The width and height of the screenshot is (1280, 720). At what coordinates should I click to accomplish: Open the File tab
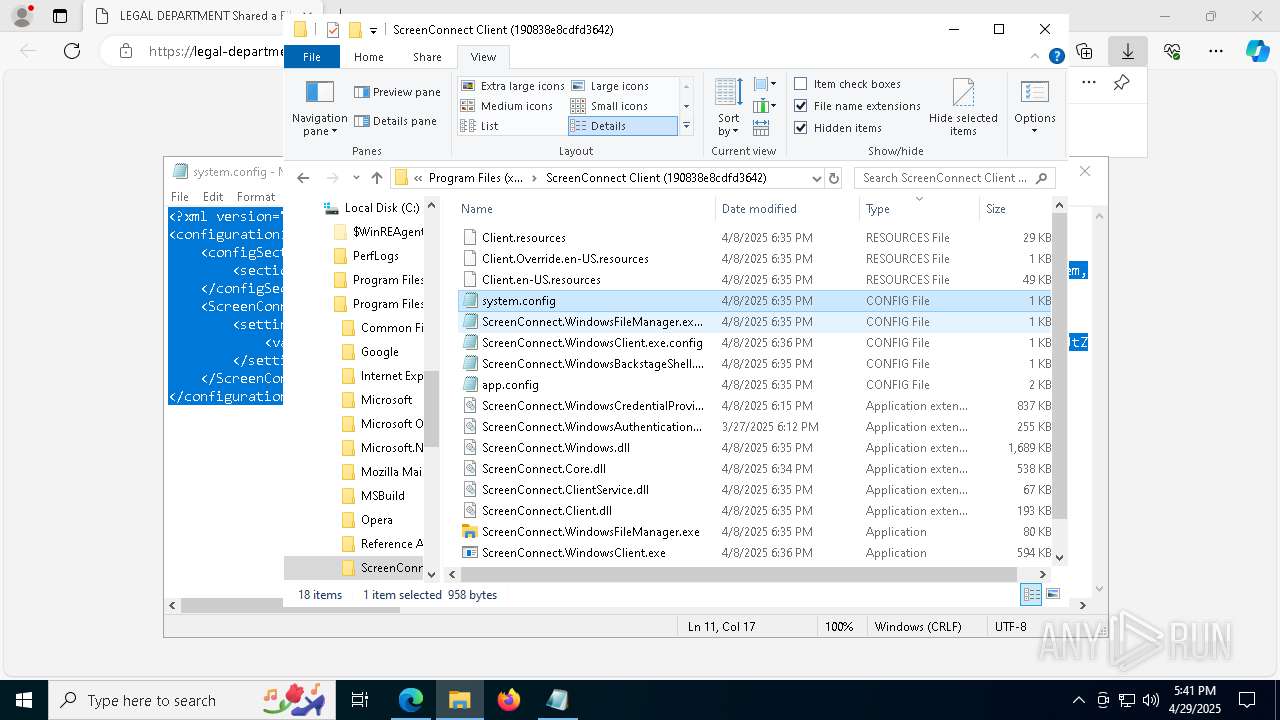312,57
